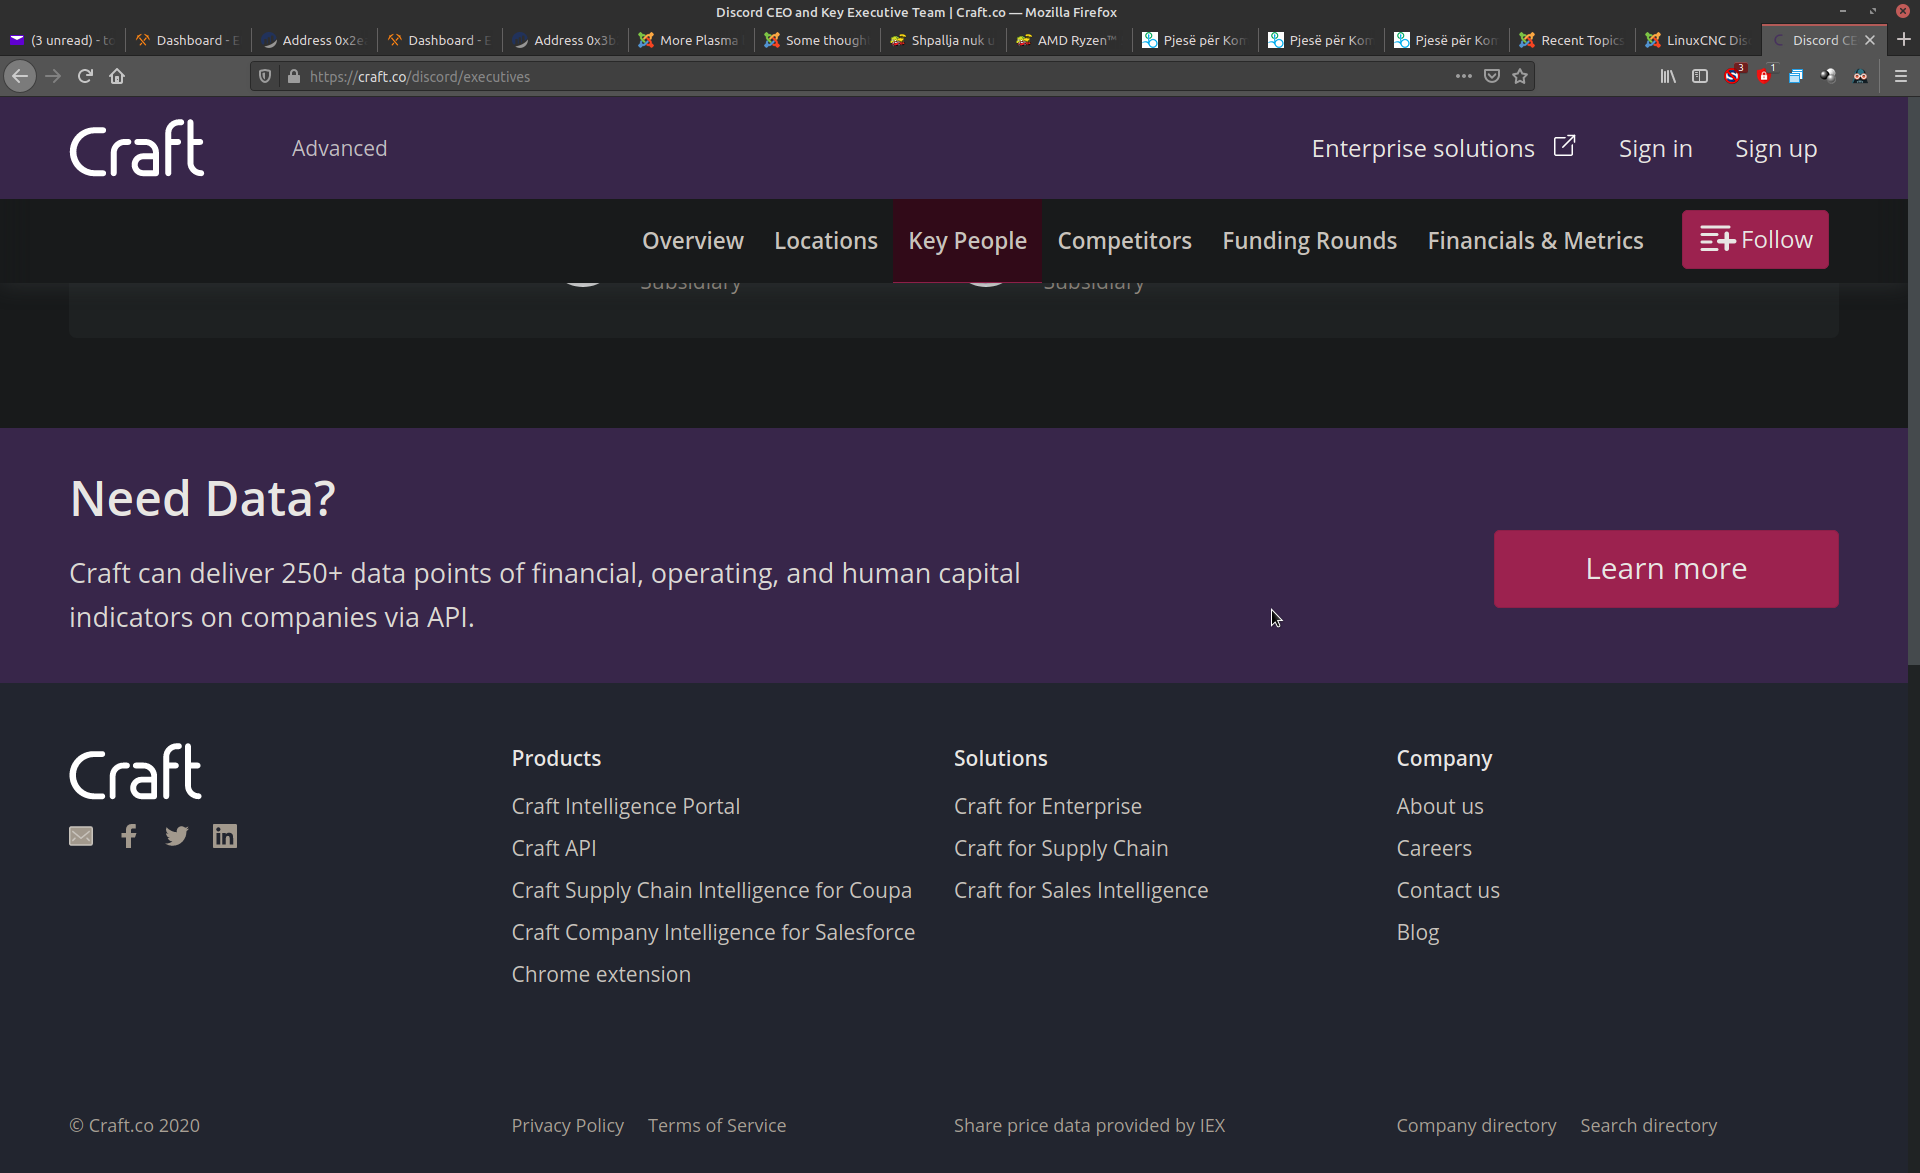Open Craft Supply Chain Intelligence for Coupa
The image size is (1920, 1173).
pos(711,890)
